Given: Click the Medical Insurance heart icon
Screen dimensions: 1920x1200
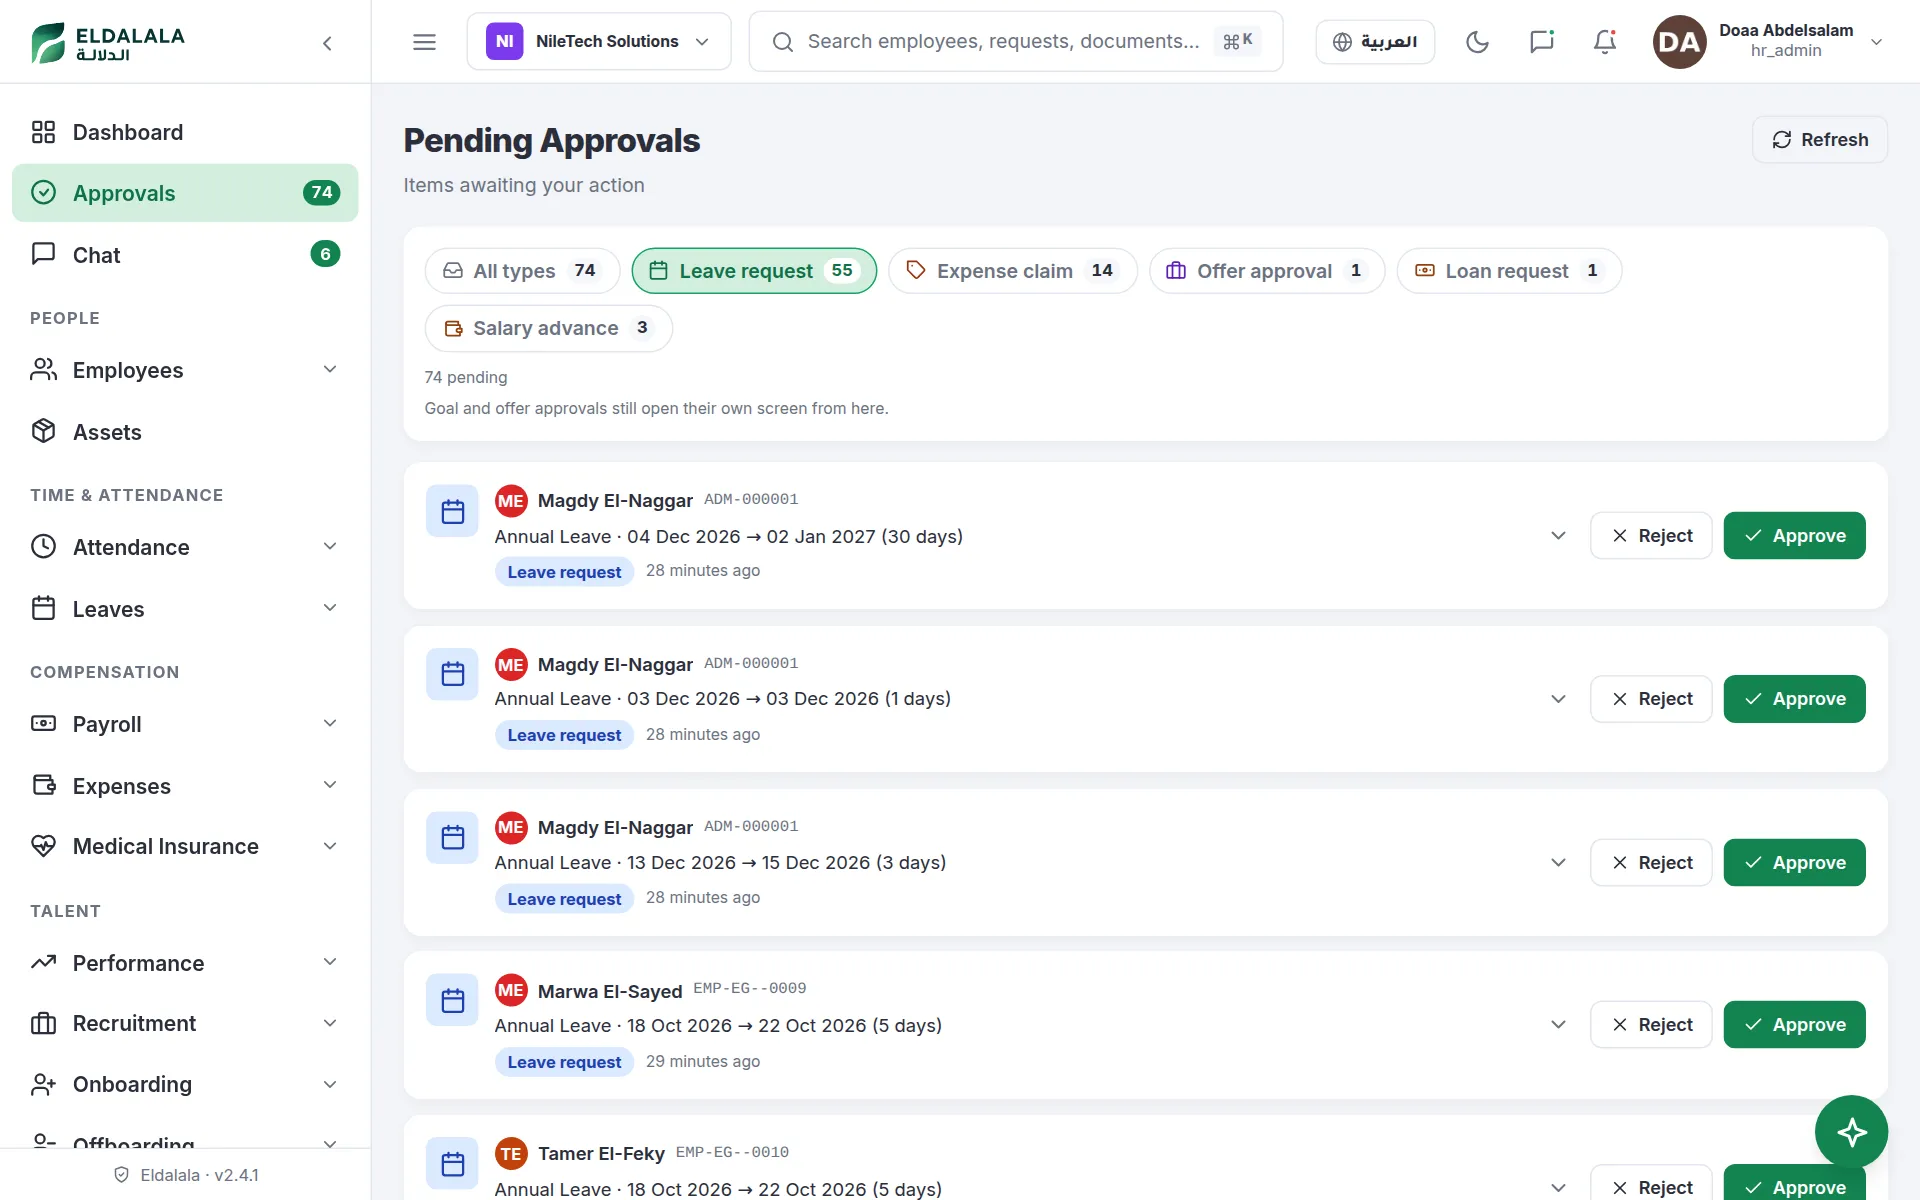Looking at the screenshot, I should pos(43,846).
